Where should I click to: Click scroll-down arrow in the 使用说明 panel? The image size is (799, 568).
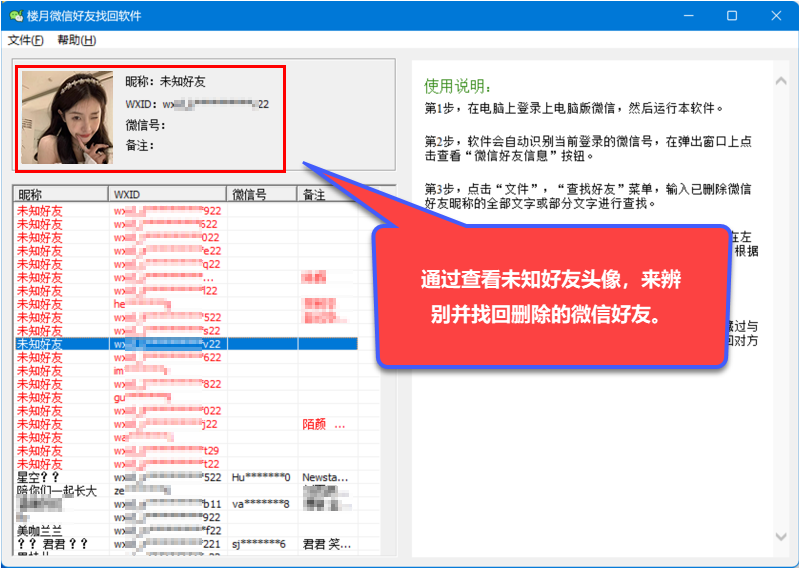pyautogui.click(x=781, y=536)
